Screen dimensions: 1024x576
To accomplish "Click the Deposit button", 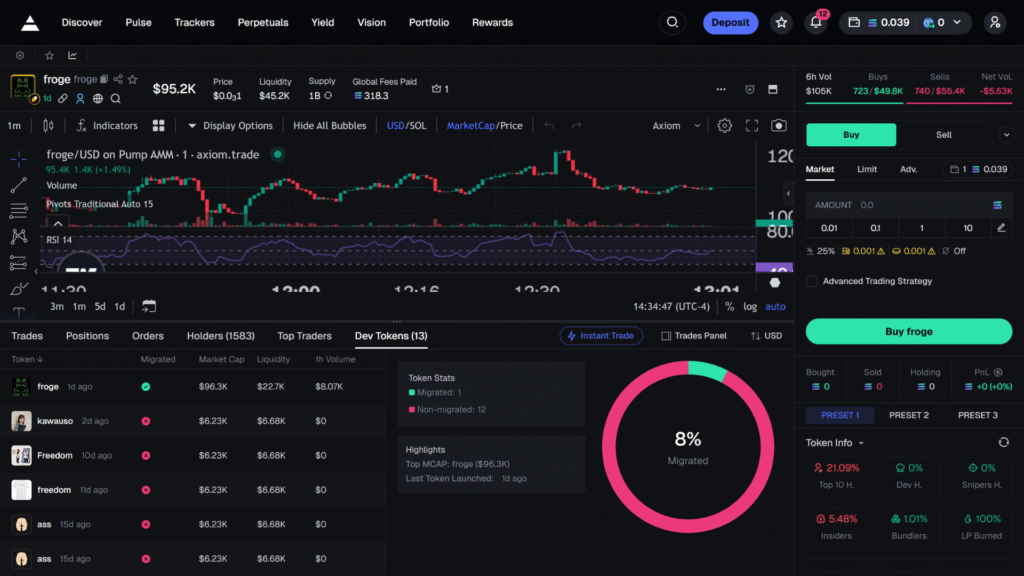I will click(x=730, y=23).
